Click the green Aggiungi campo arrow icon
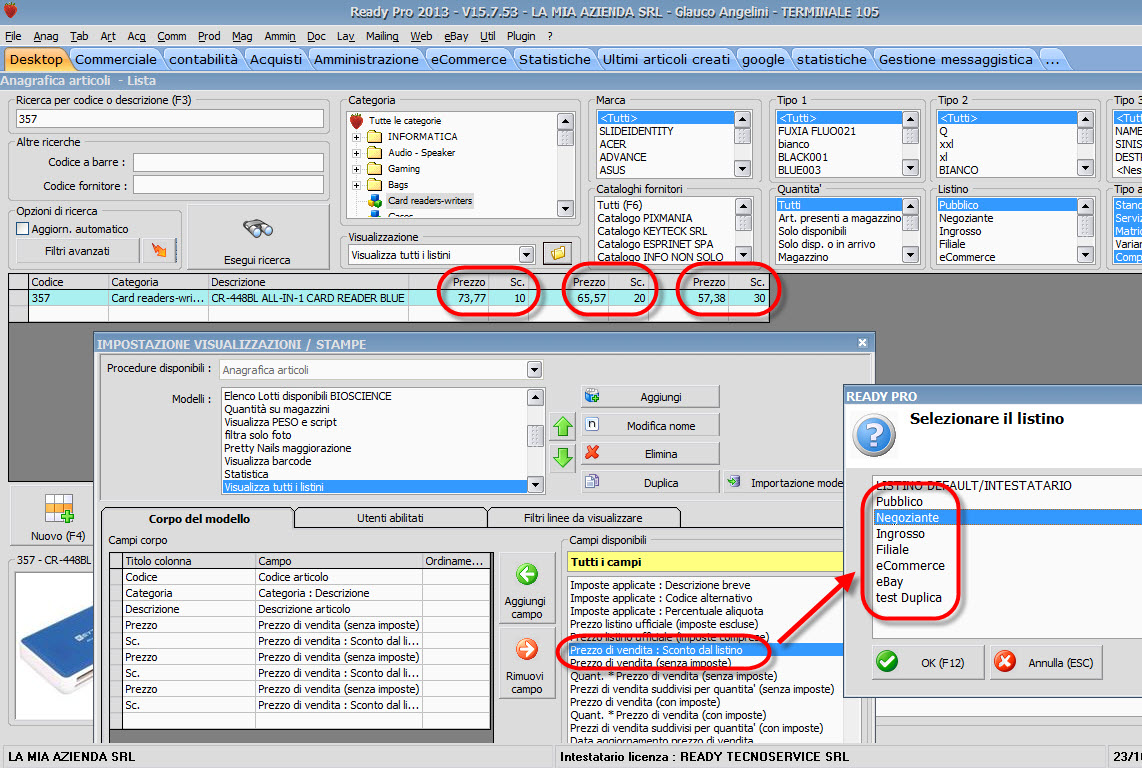Screen dimensions: 1142x768 tap(527, 574)
